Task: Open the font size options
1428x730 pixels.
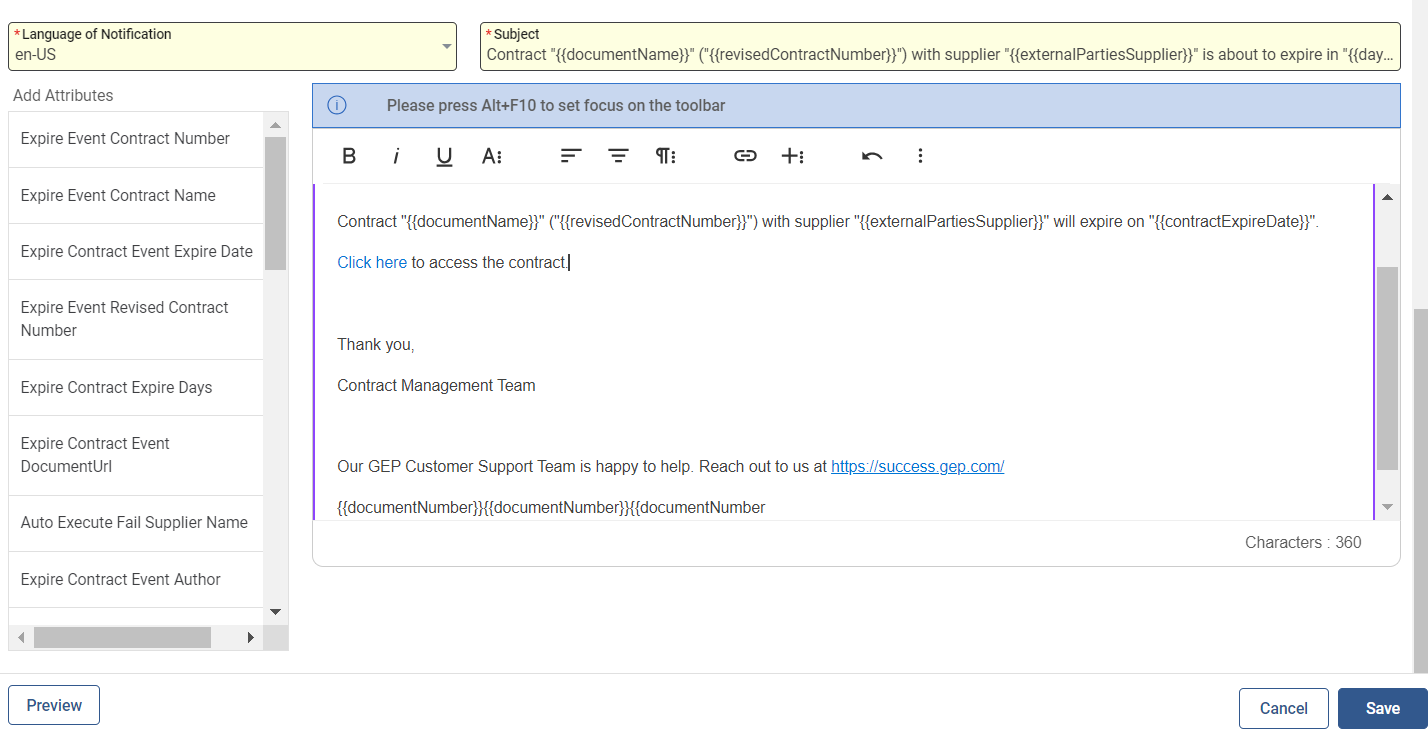Action: pos(491,156)
